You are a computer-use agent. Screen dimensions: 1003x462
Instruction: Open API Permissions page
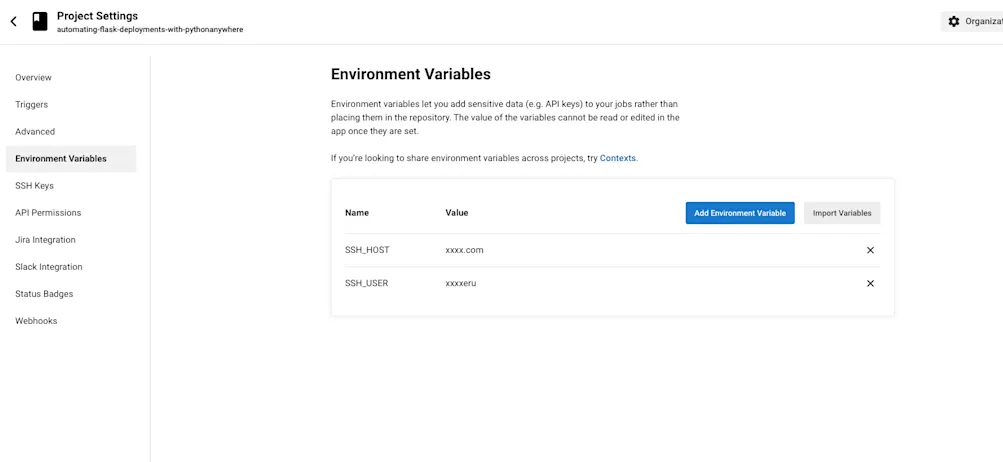[48, 212]
